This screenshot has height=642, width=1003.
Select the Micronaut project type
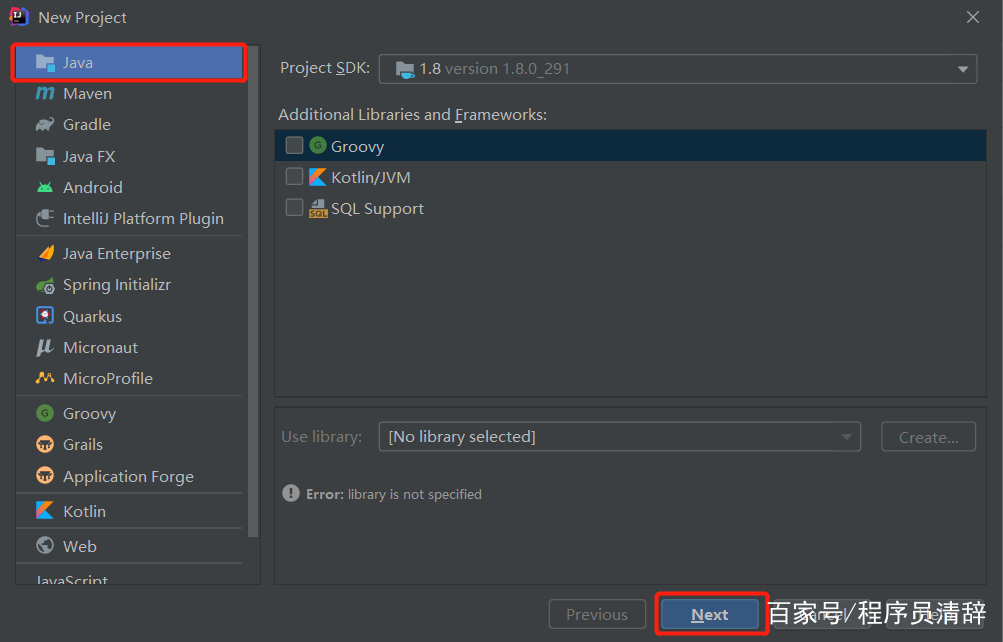129,347
